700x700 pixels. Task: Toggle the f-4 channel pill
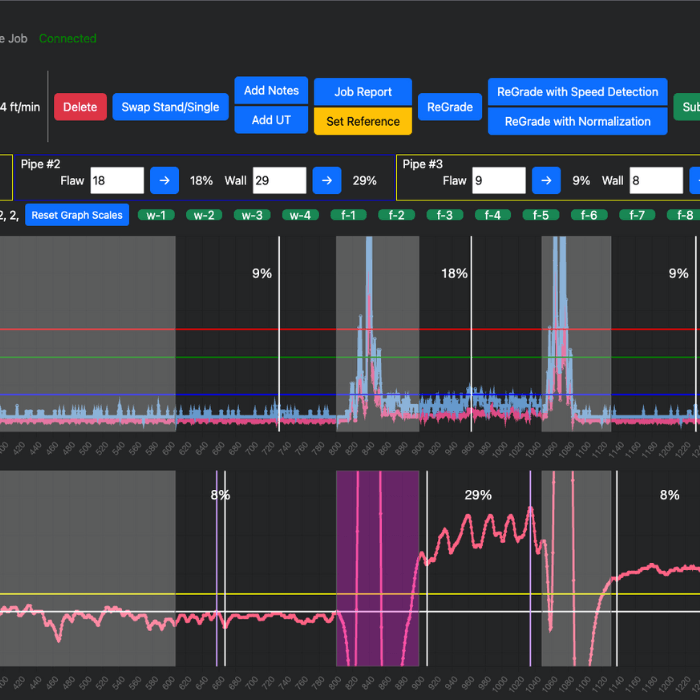click(493, 215)
